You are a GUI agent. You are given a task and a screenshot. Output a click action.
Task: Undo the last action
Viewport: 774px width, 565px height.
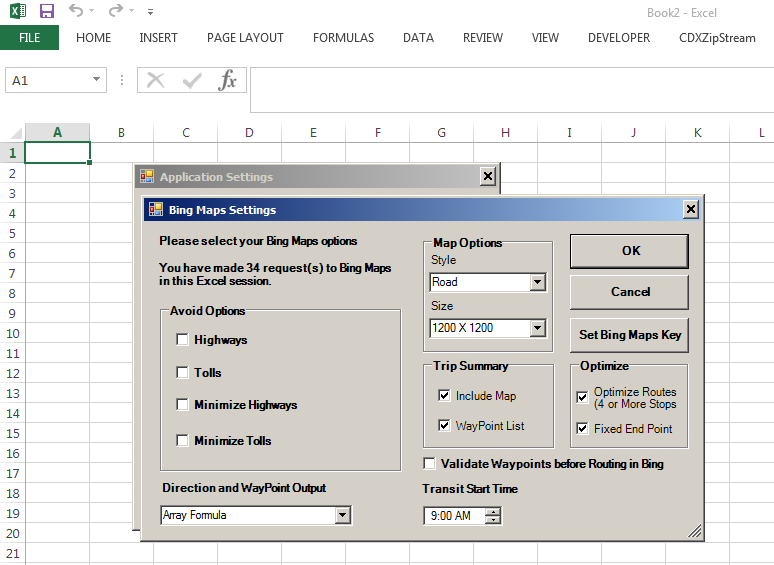(76, 10)
